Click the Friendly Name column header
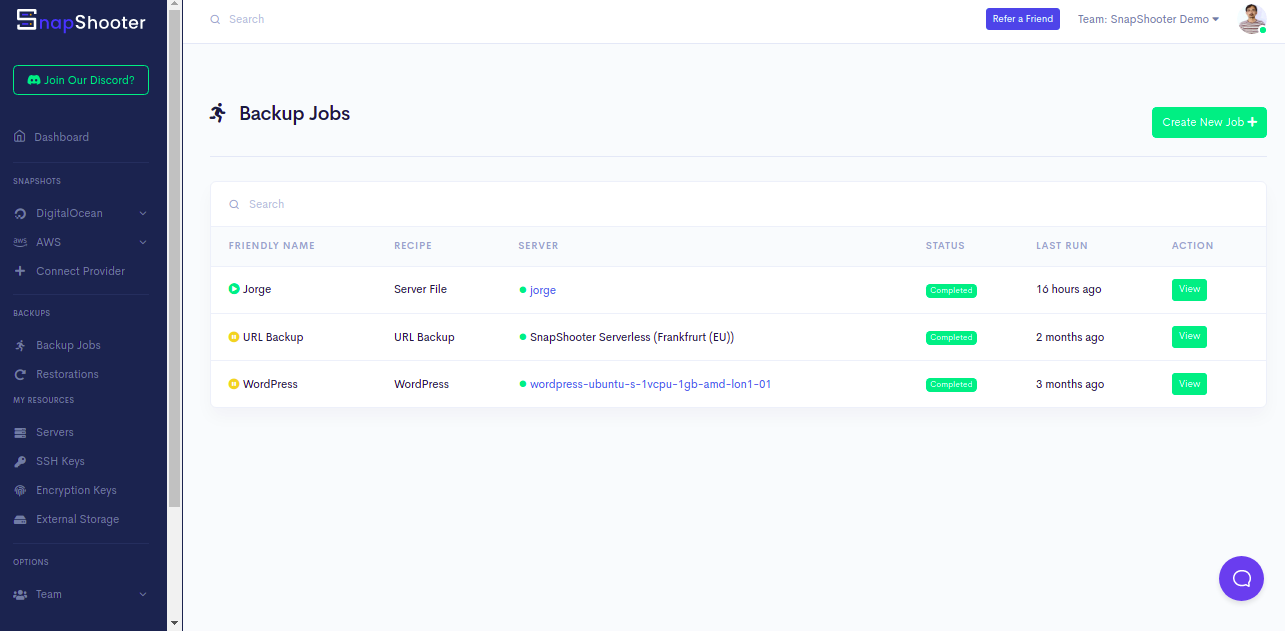 [x=271, y=245]
